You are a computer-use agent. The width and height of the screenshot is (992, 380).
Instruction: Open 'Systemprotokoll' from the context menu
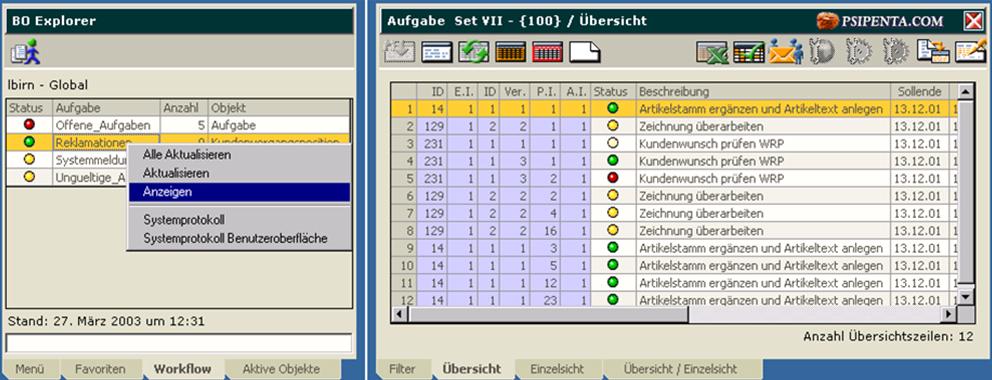183,221
